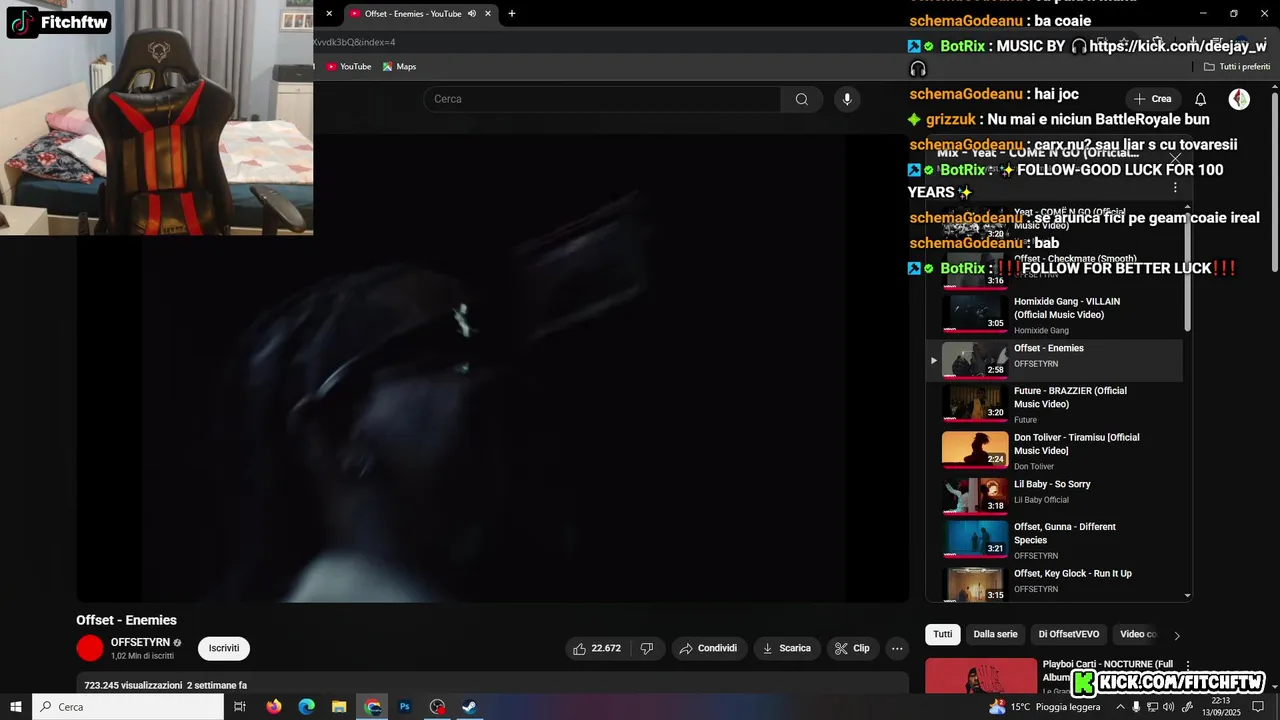The height and width of the screenshot is (720, 1280).
Task: Open playlist options three-dot menu
Action: pos(1175,188)
